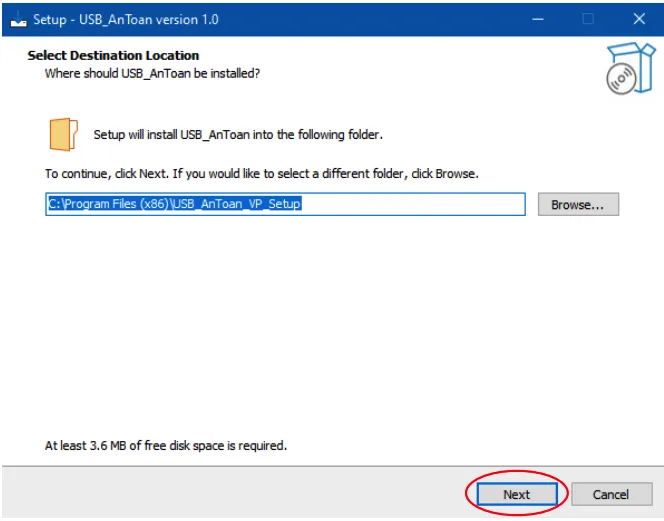Screen dimensions: 664x521
Task: Click the "To continue, click Next" instruction text
Action: pyautogui.click(x=261, y=174)
